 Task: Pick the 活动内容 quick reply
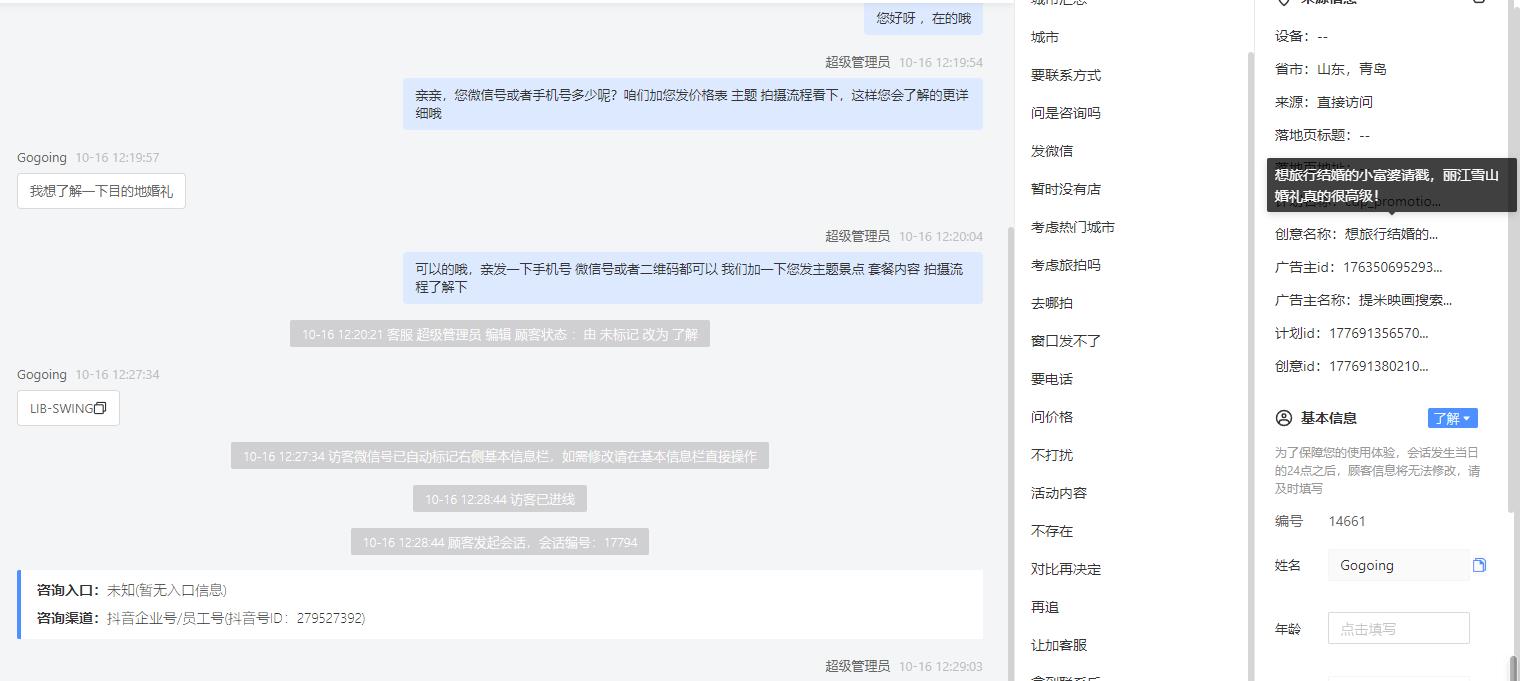(x=1059, y=493)
